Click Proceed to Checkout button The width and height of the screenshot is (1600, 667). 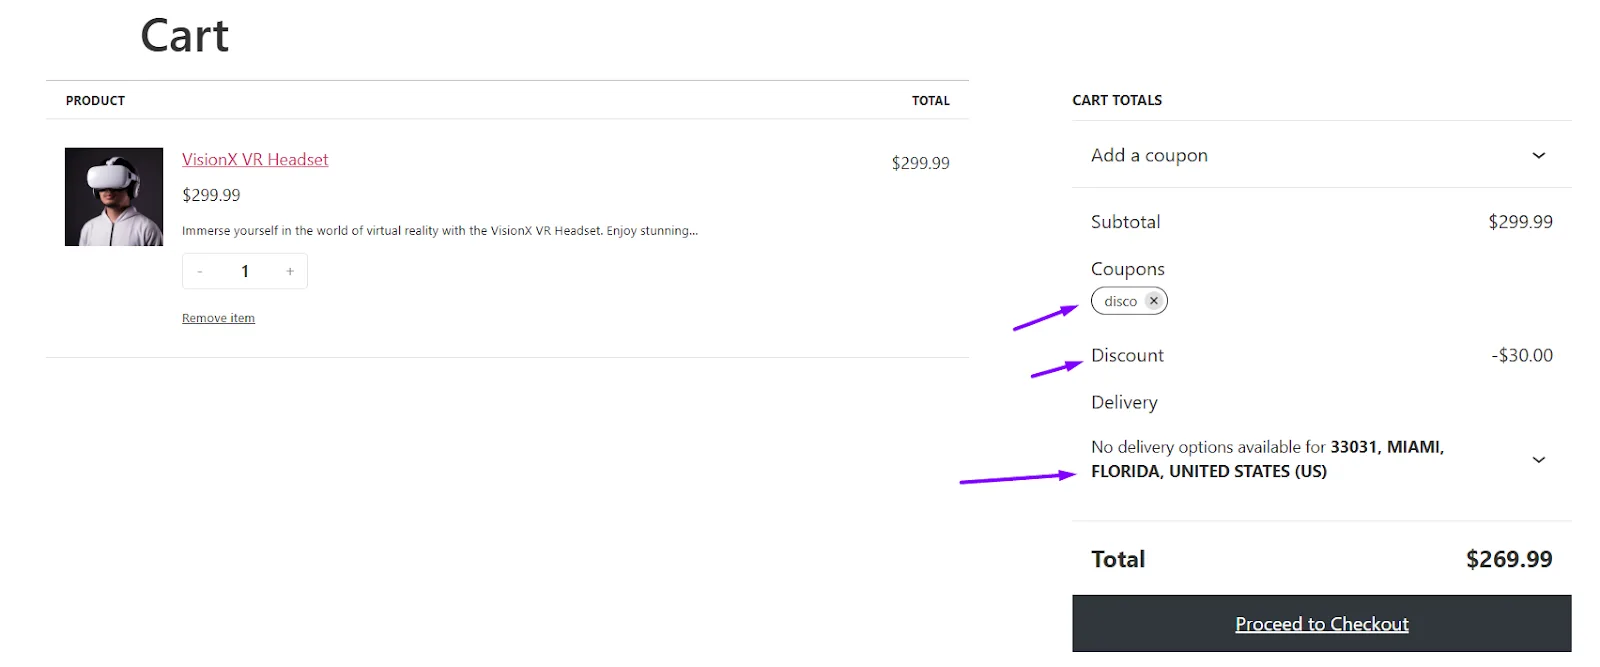click(x=1321, y=624)
